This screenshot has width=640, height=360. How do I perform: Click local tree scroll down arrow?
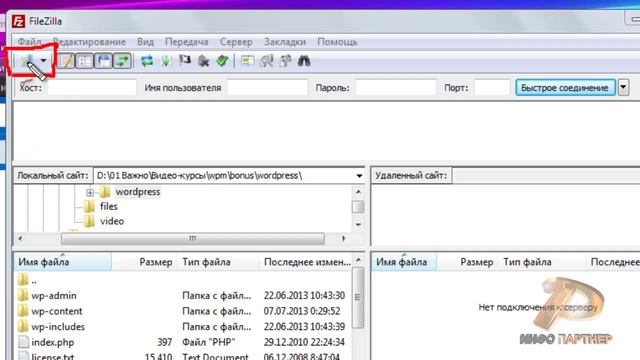358,224
